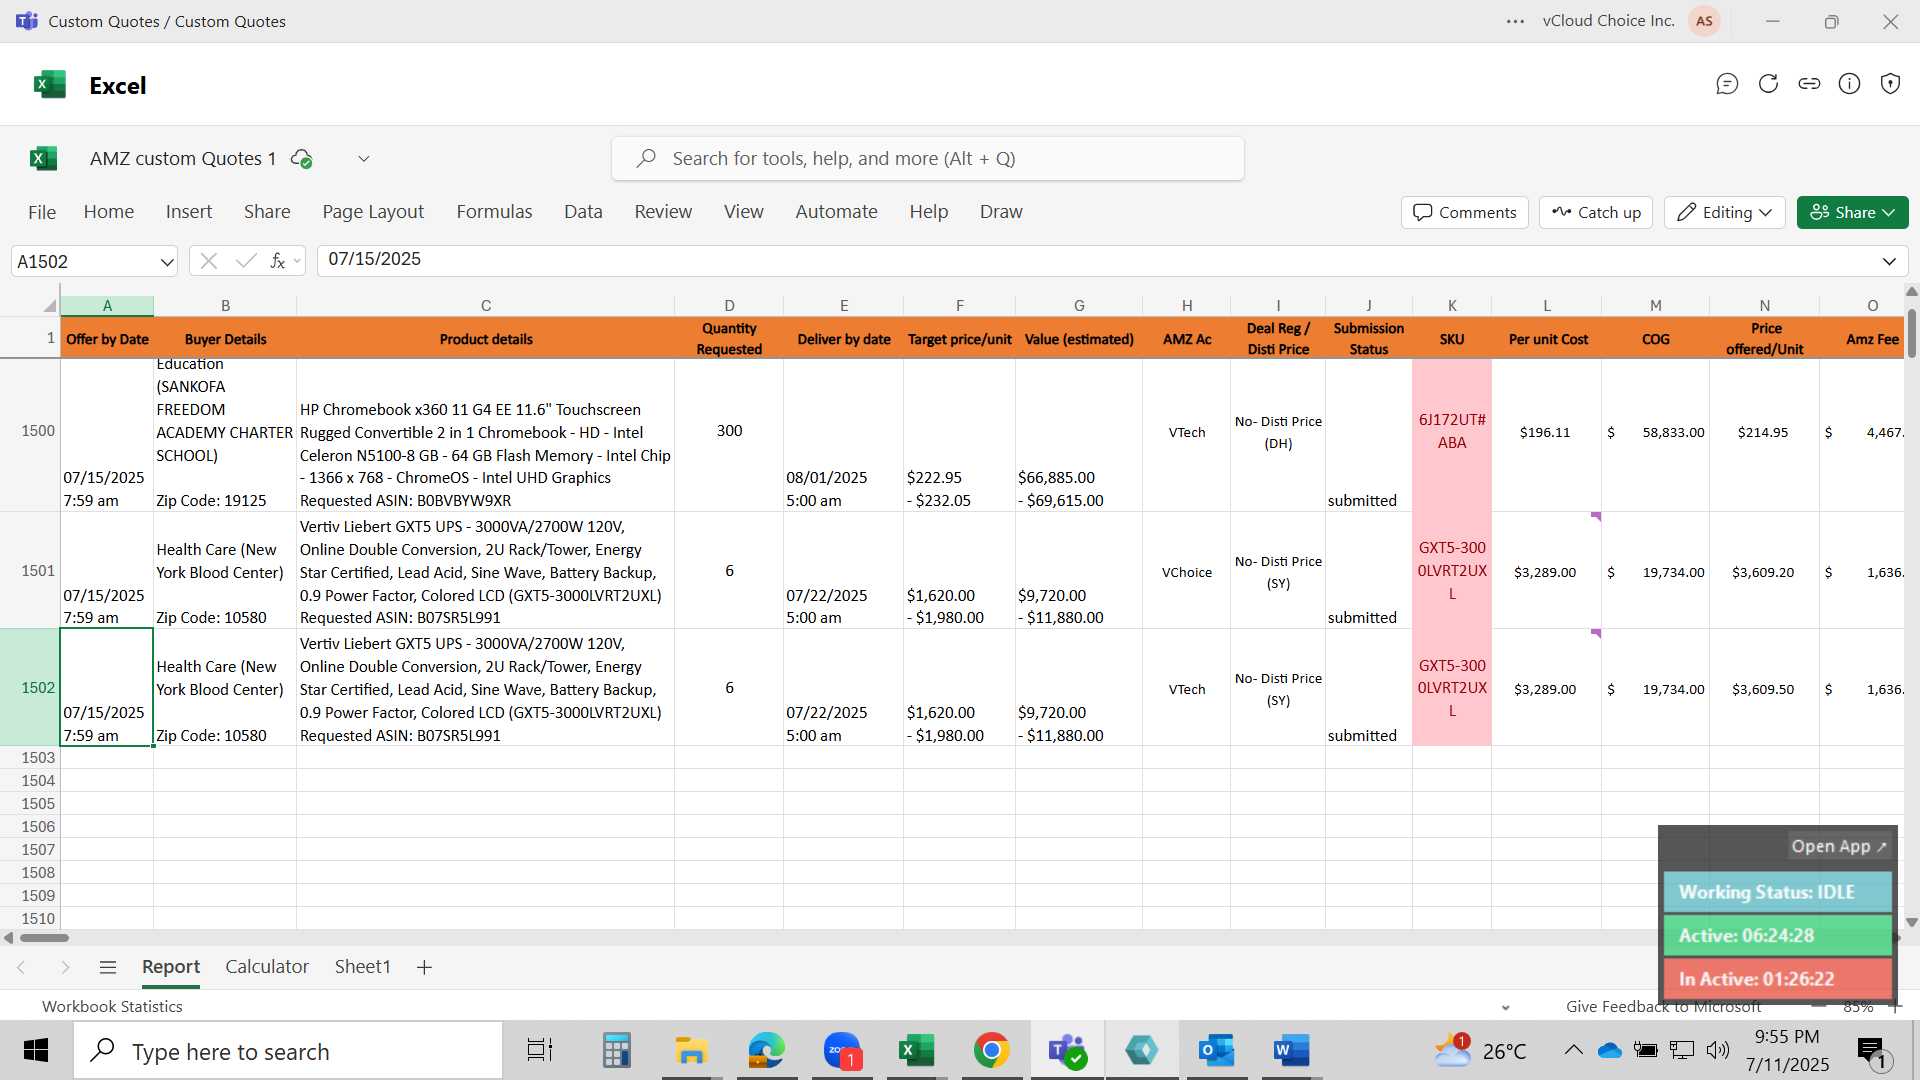Select all cells corner triangle

[49, 305]
